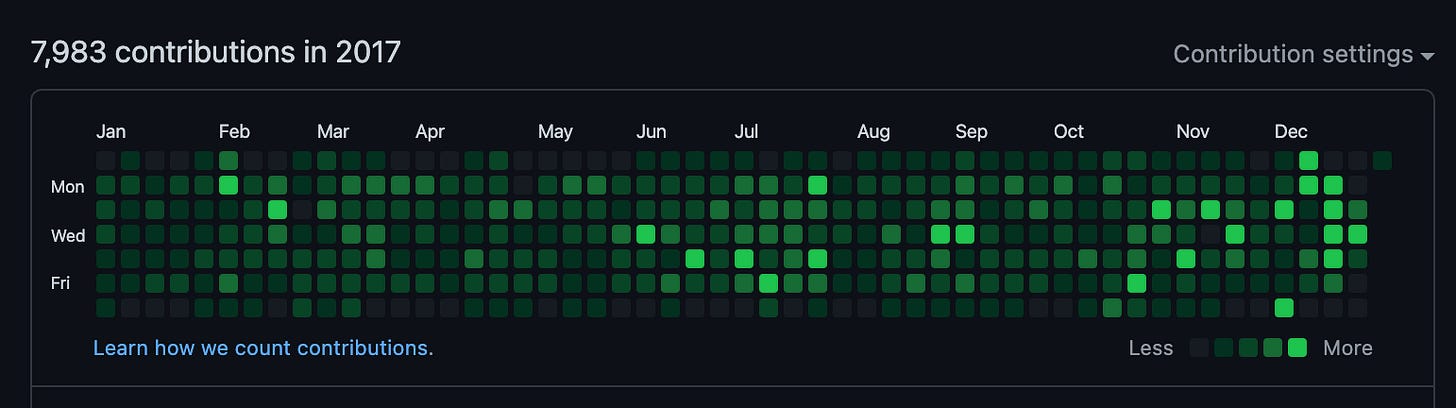Open the Contribution settings dropdown

[1304, 54]
